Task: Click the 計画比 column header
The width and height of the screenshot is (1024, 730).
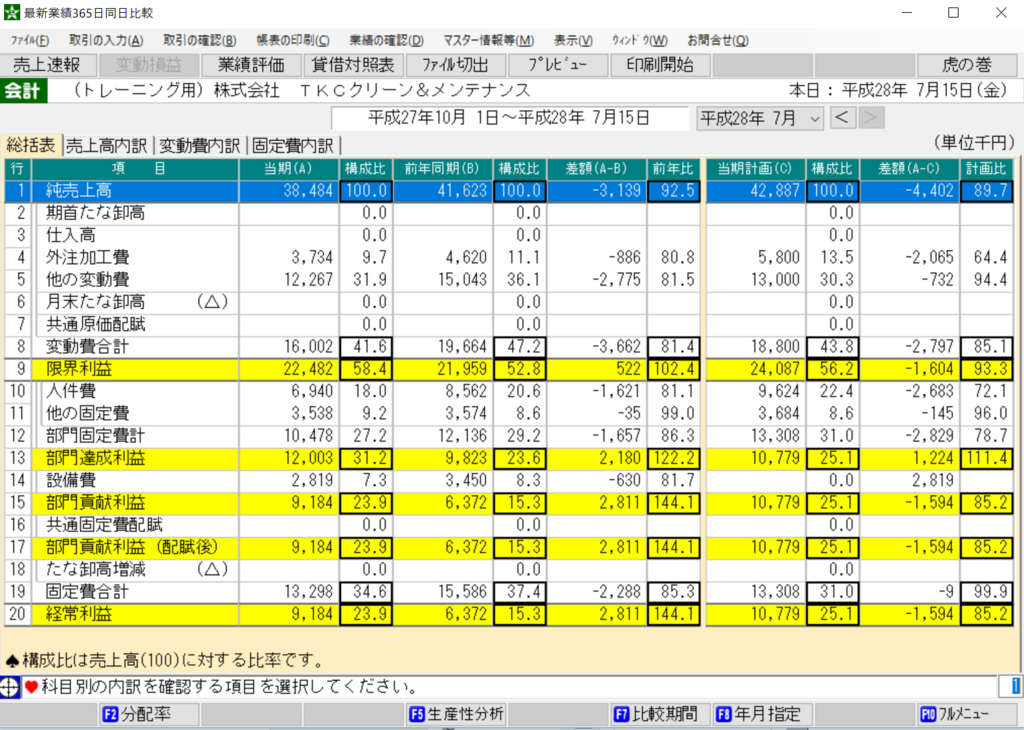Action: (987, 168)
